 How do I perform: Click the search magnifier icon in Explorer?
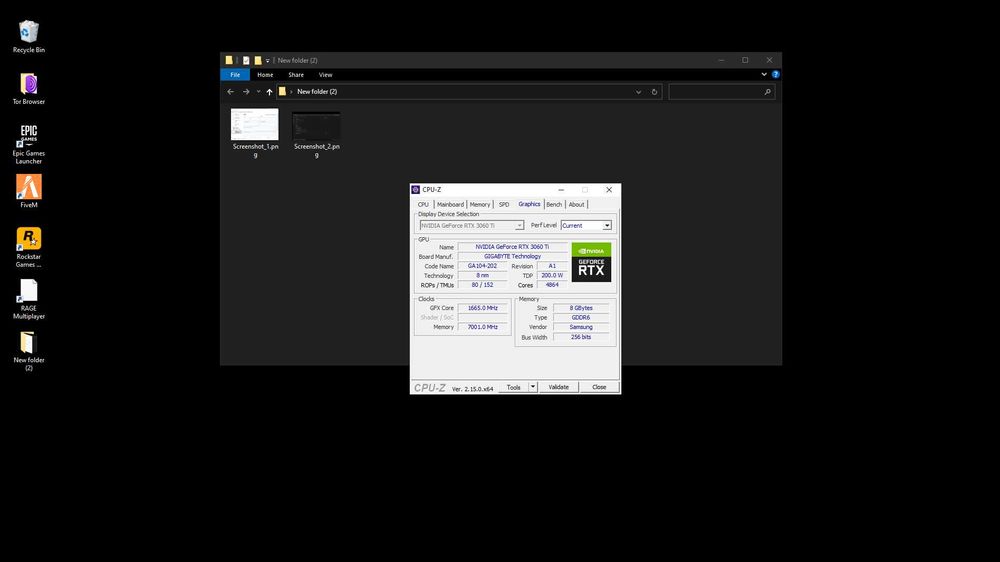coord(767,92)
